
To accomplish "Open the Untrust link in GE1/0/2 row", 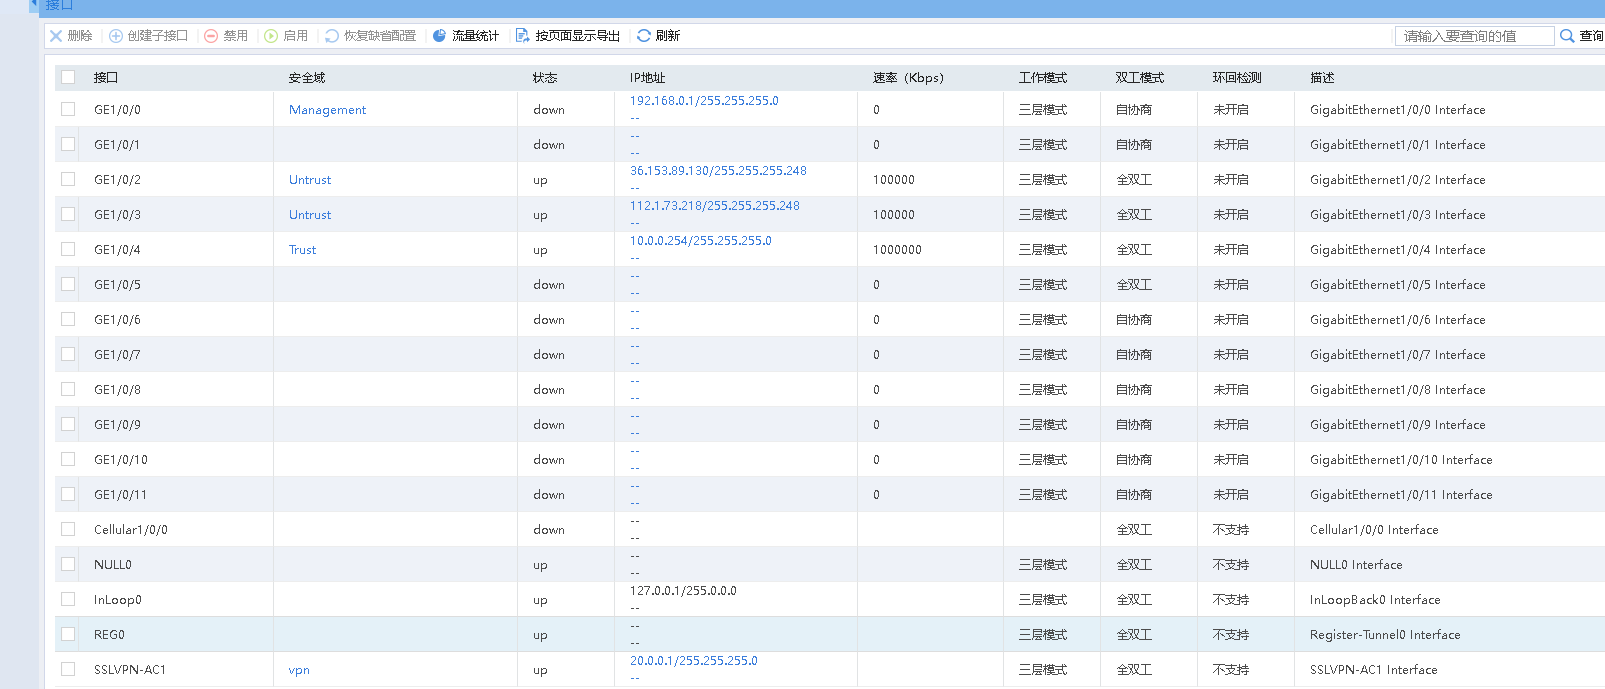I will click(x=310, y=180).
